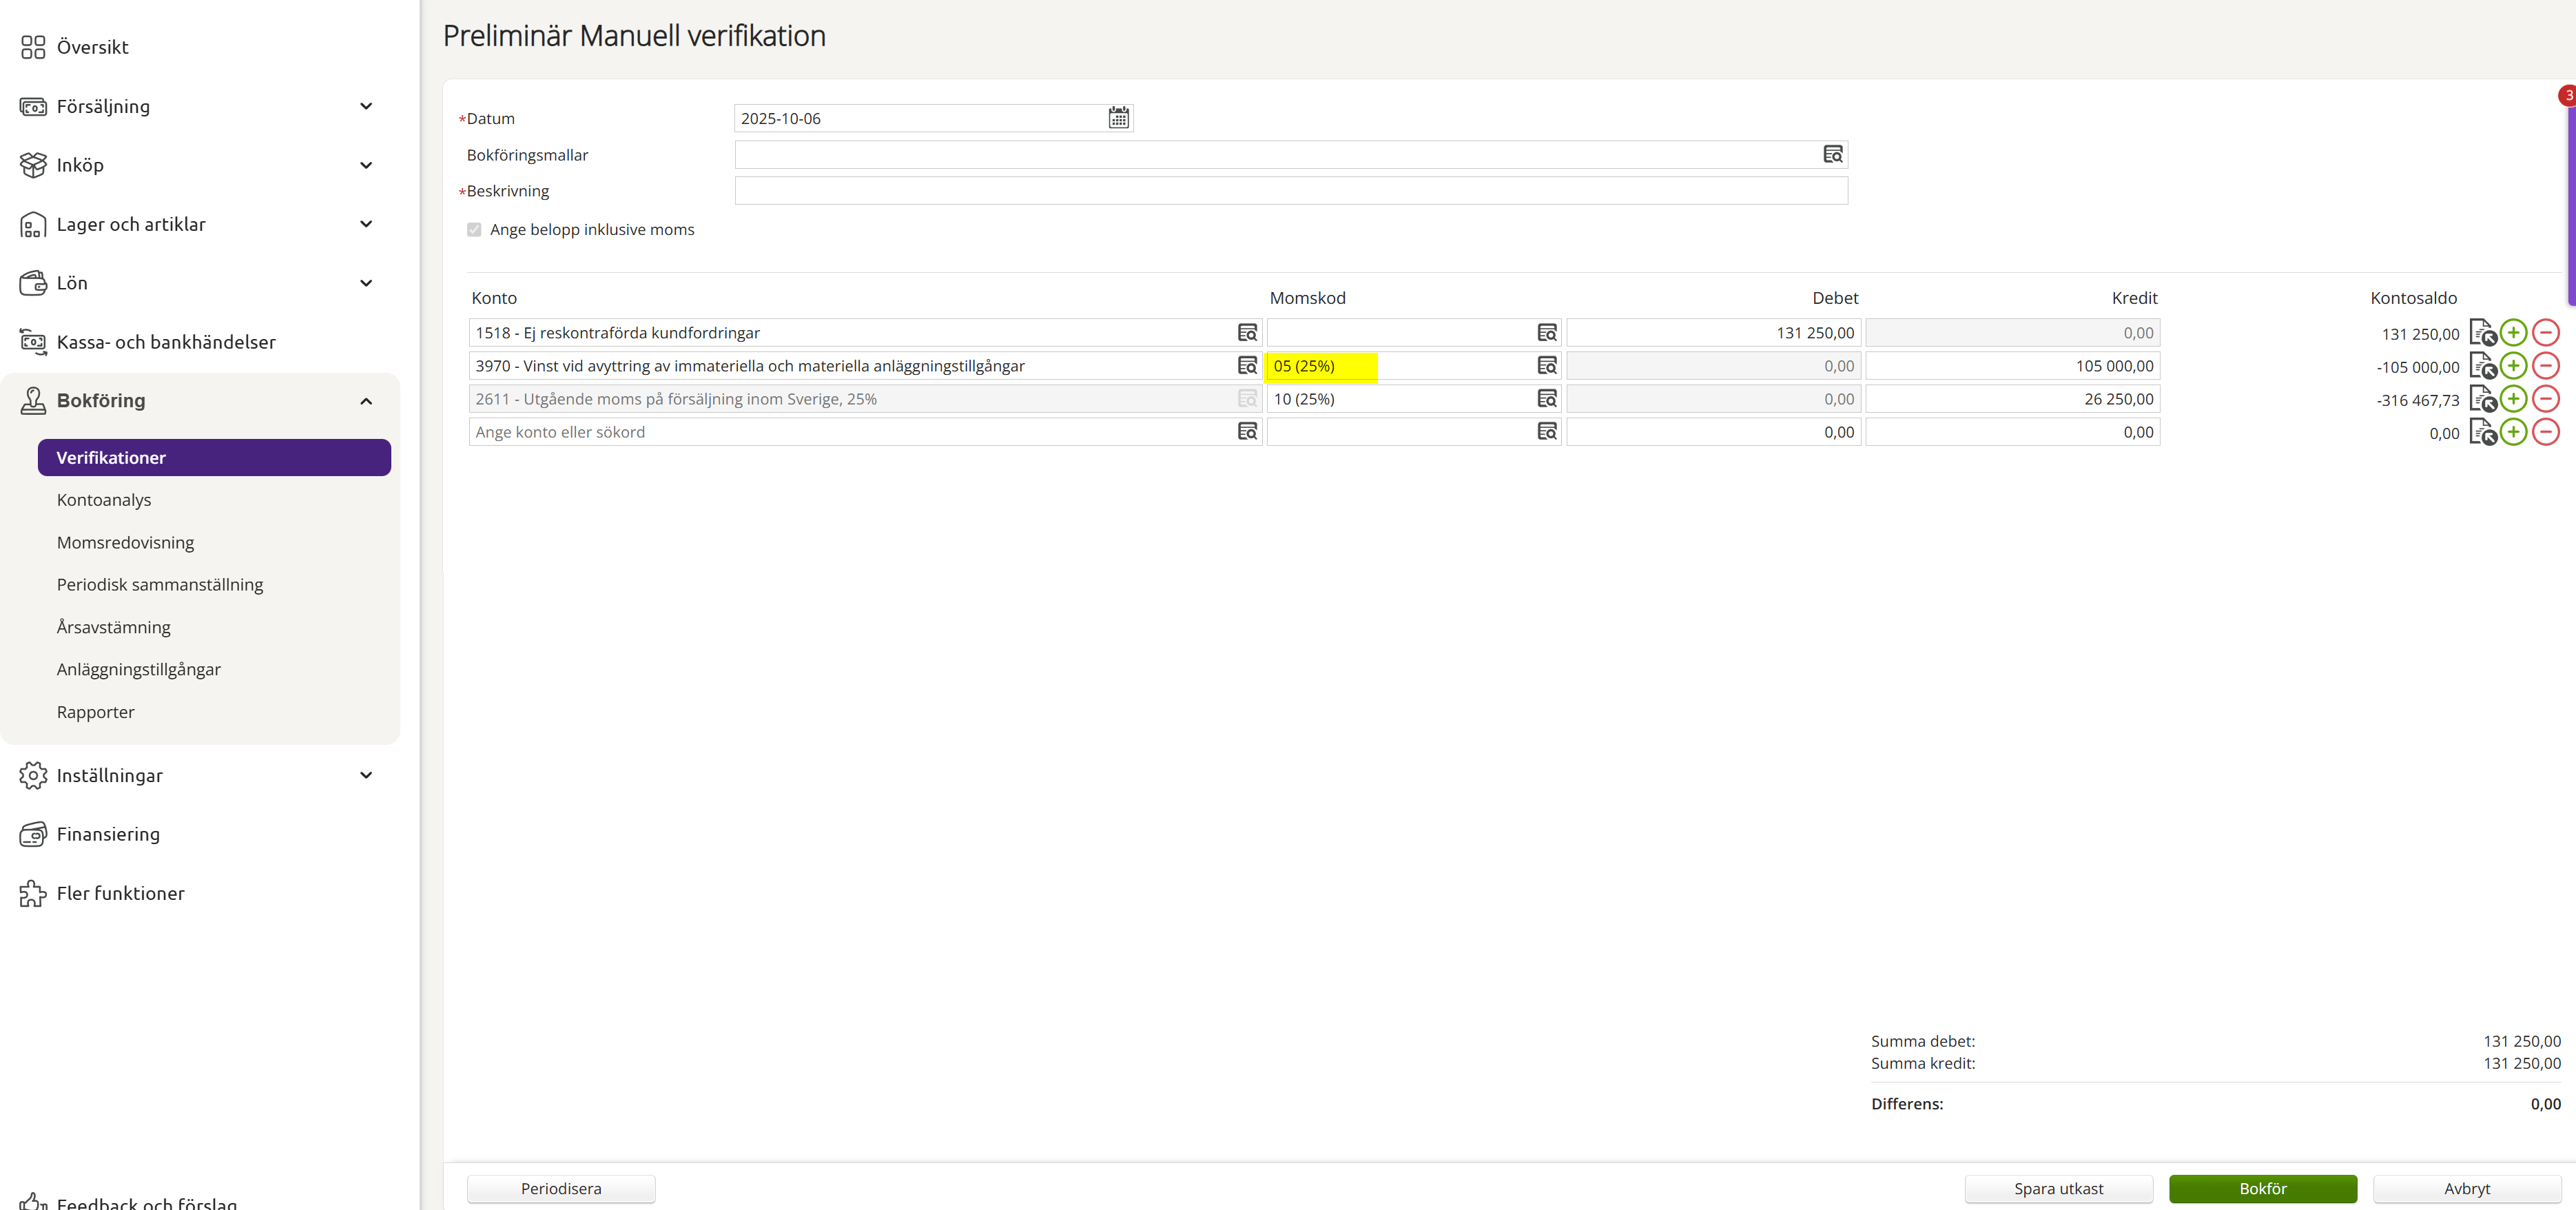Expand the Lön sidebar section

pyautogui.click(x=366, y=283)
